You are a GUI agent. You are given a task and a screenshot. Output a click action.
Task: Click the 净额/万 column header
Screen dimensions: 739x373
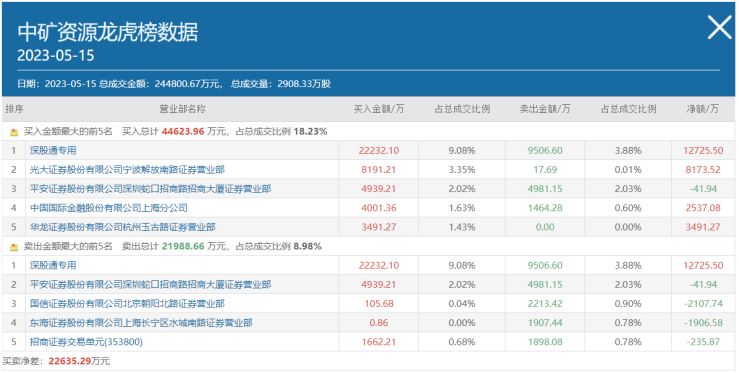pos(703,109)
